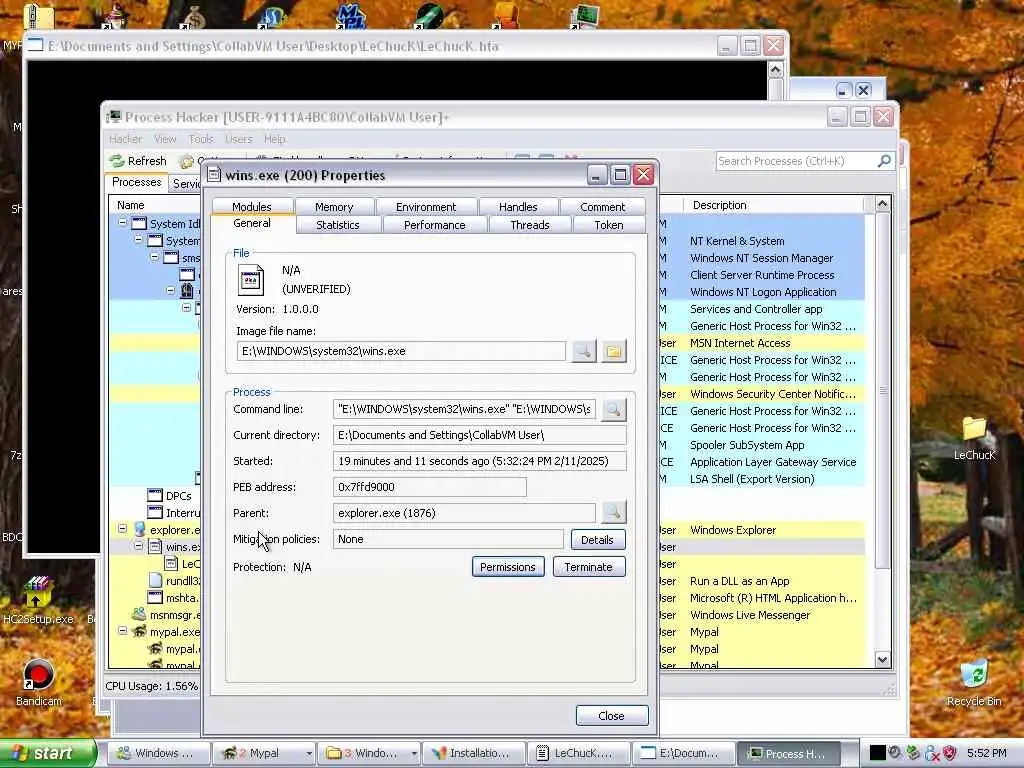
Task: Open the LeChucK folder on desktop
Action: [x=974, y=429]
